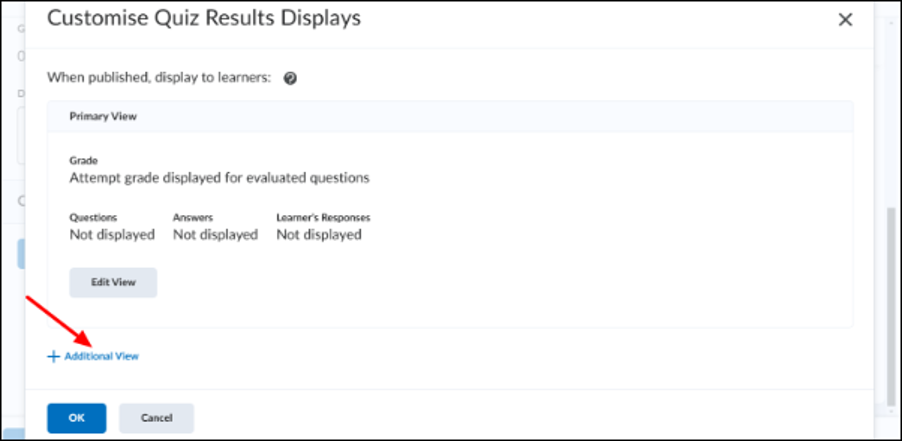Viewport: 902px width, 442px height.
Task: Click 'Not displayed' under Questions
Action: tap(112, 235)
